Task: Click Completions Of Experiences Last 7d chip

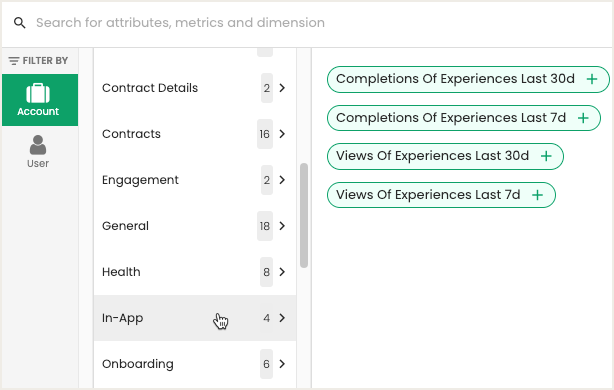Action: [x=464, y=118]
